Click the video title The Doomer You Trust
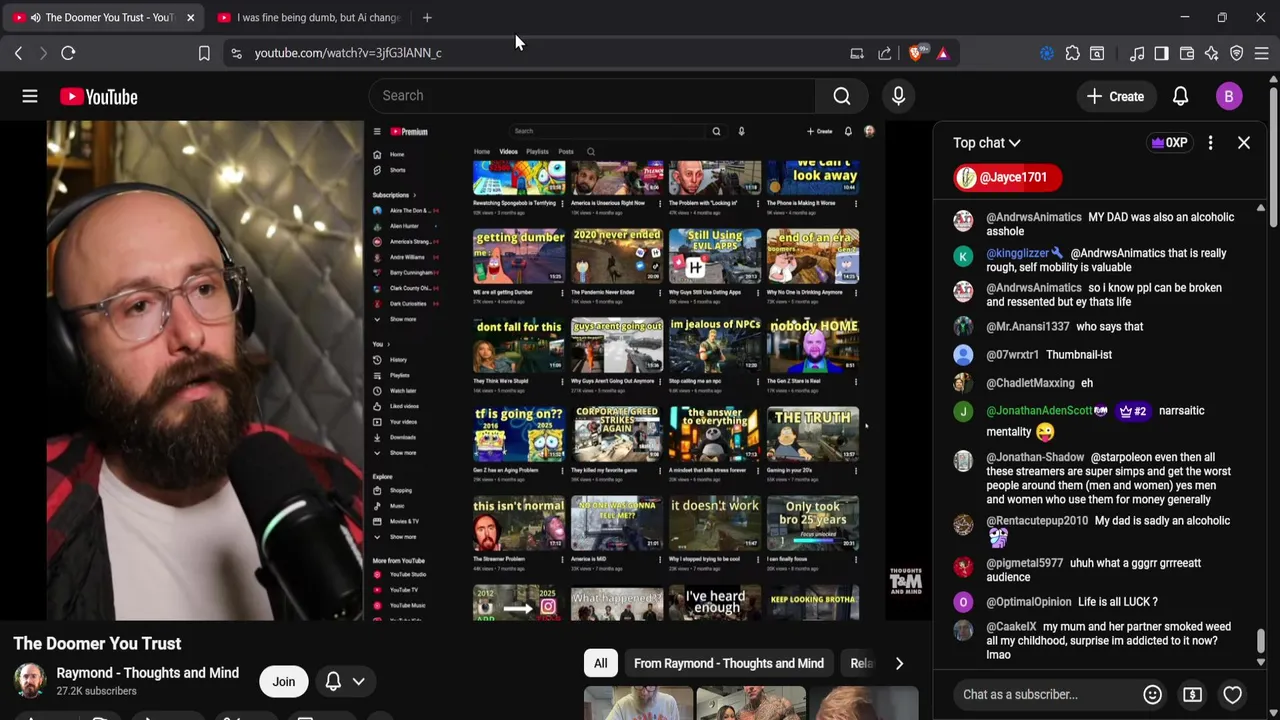Screen dimensions: 1280x720 tap(97, 643)
